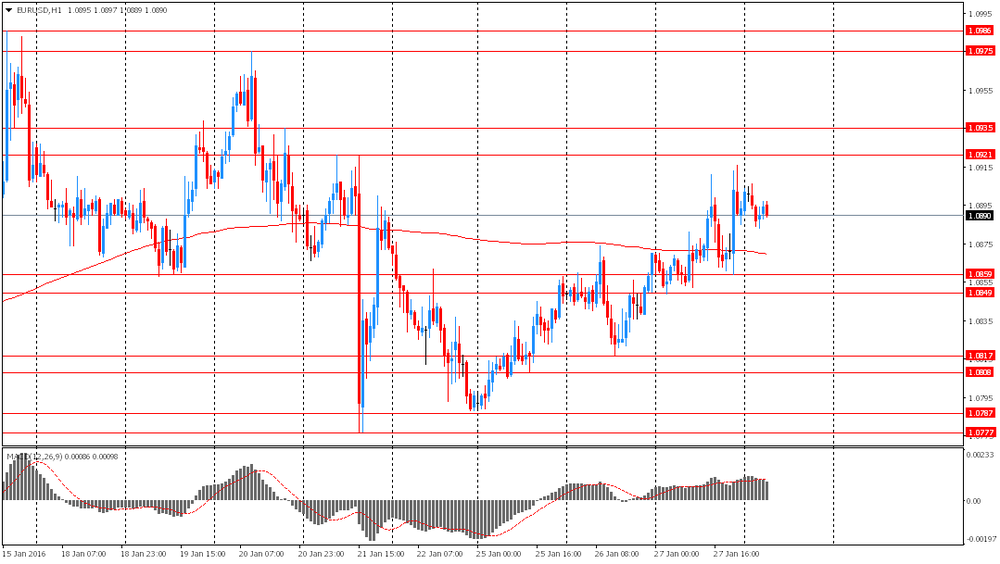The image size is (1000, 564).
Task: Click the 1.0955 price scale value
Action: pos(980,91)
